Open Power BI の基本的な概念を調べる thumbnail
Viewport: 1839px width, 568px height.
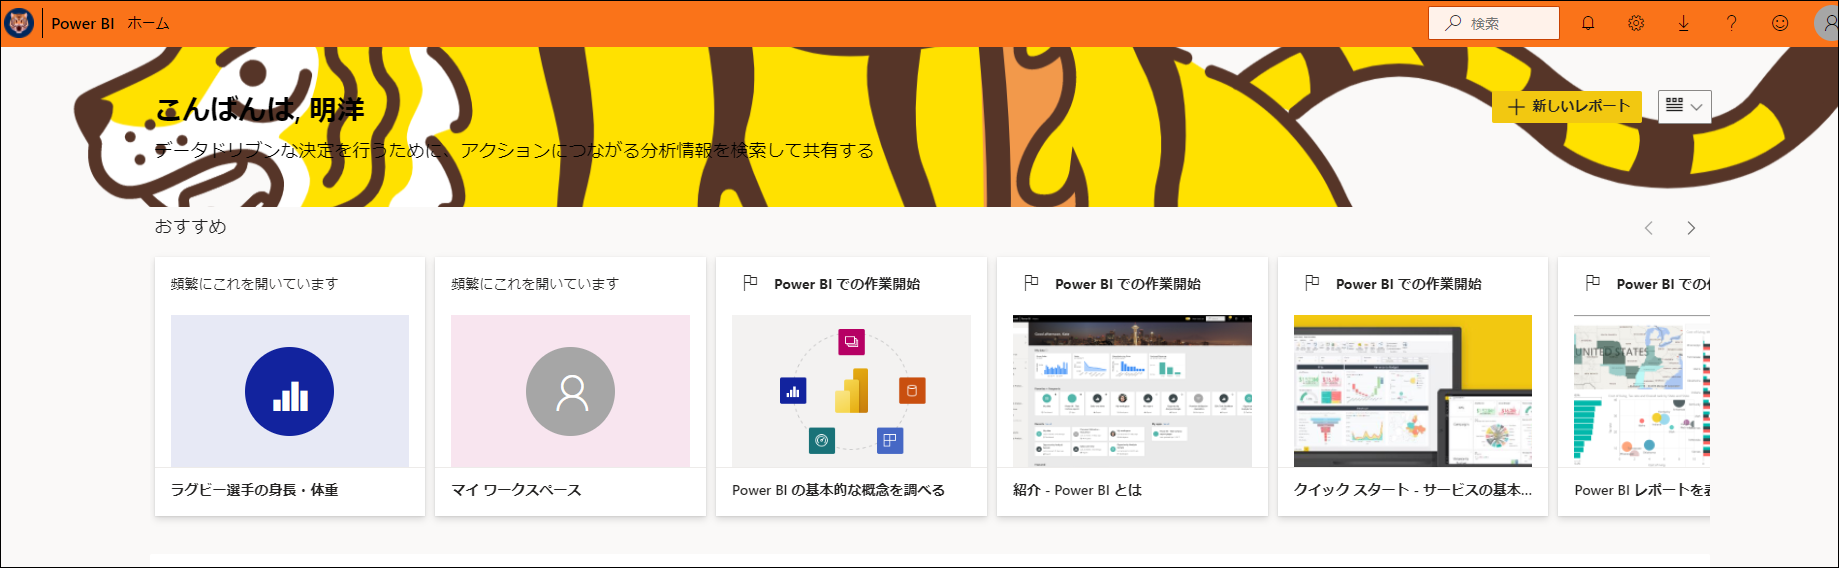click(x=851, y=391)
